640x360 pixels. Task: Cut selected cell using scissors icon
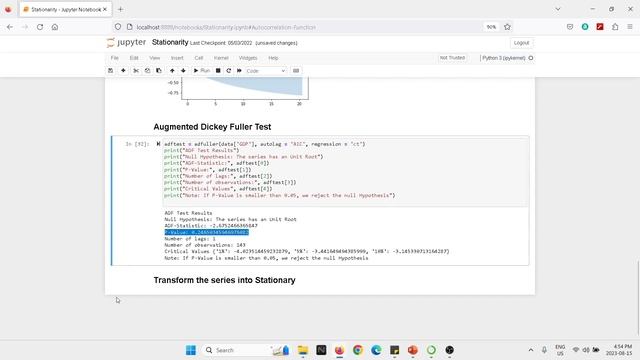click(136, 71)
